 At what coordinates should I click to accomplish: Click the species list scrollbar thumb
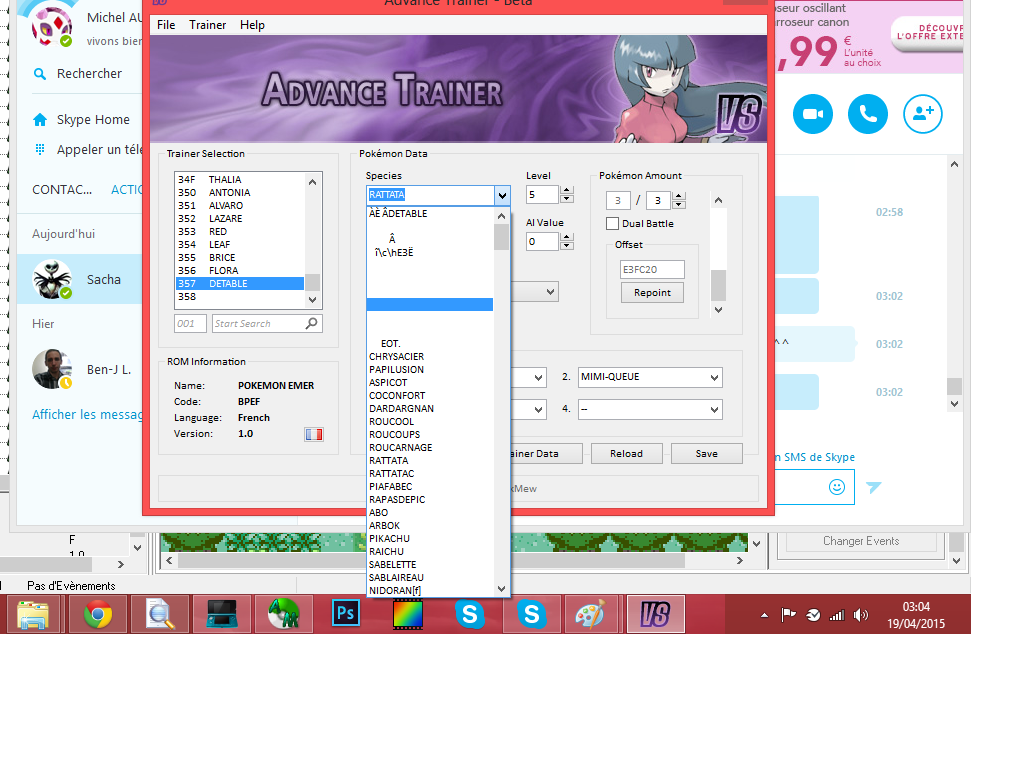click(x=502, y=237)
